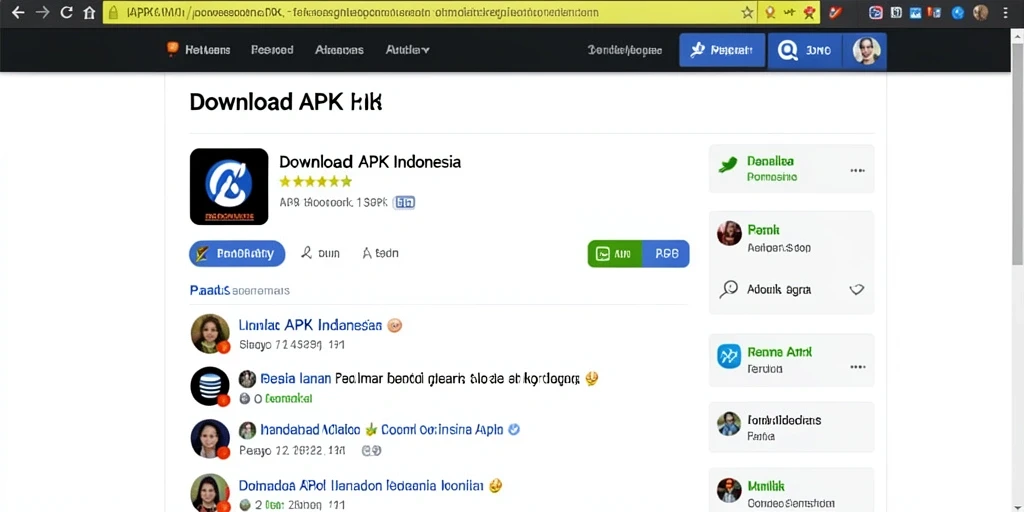The image size is (1024, 512).
Task: Click the yellow star rating row
Action: pyautogui.click(x=315, y=182)
